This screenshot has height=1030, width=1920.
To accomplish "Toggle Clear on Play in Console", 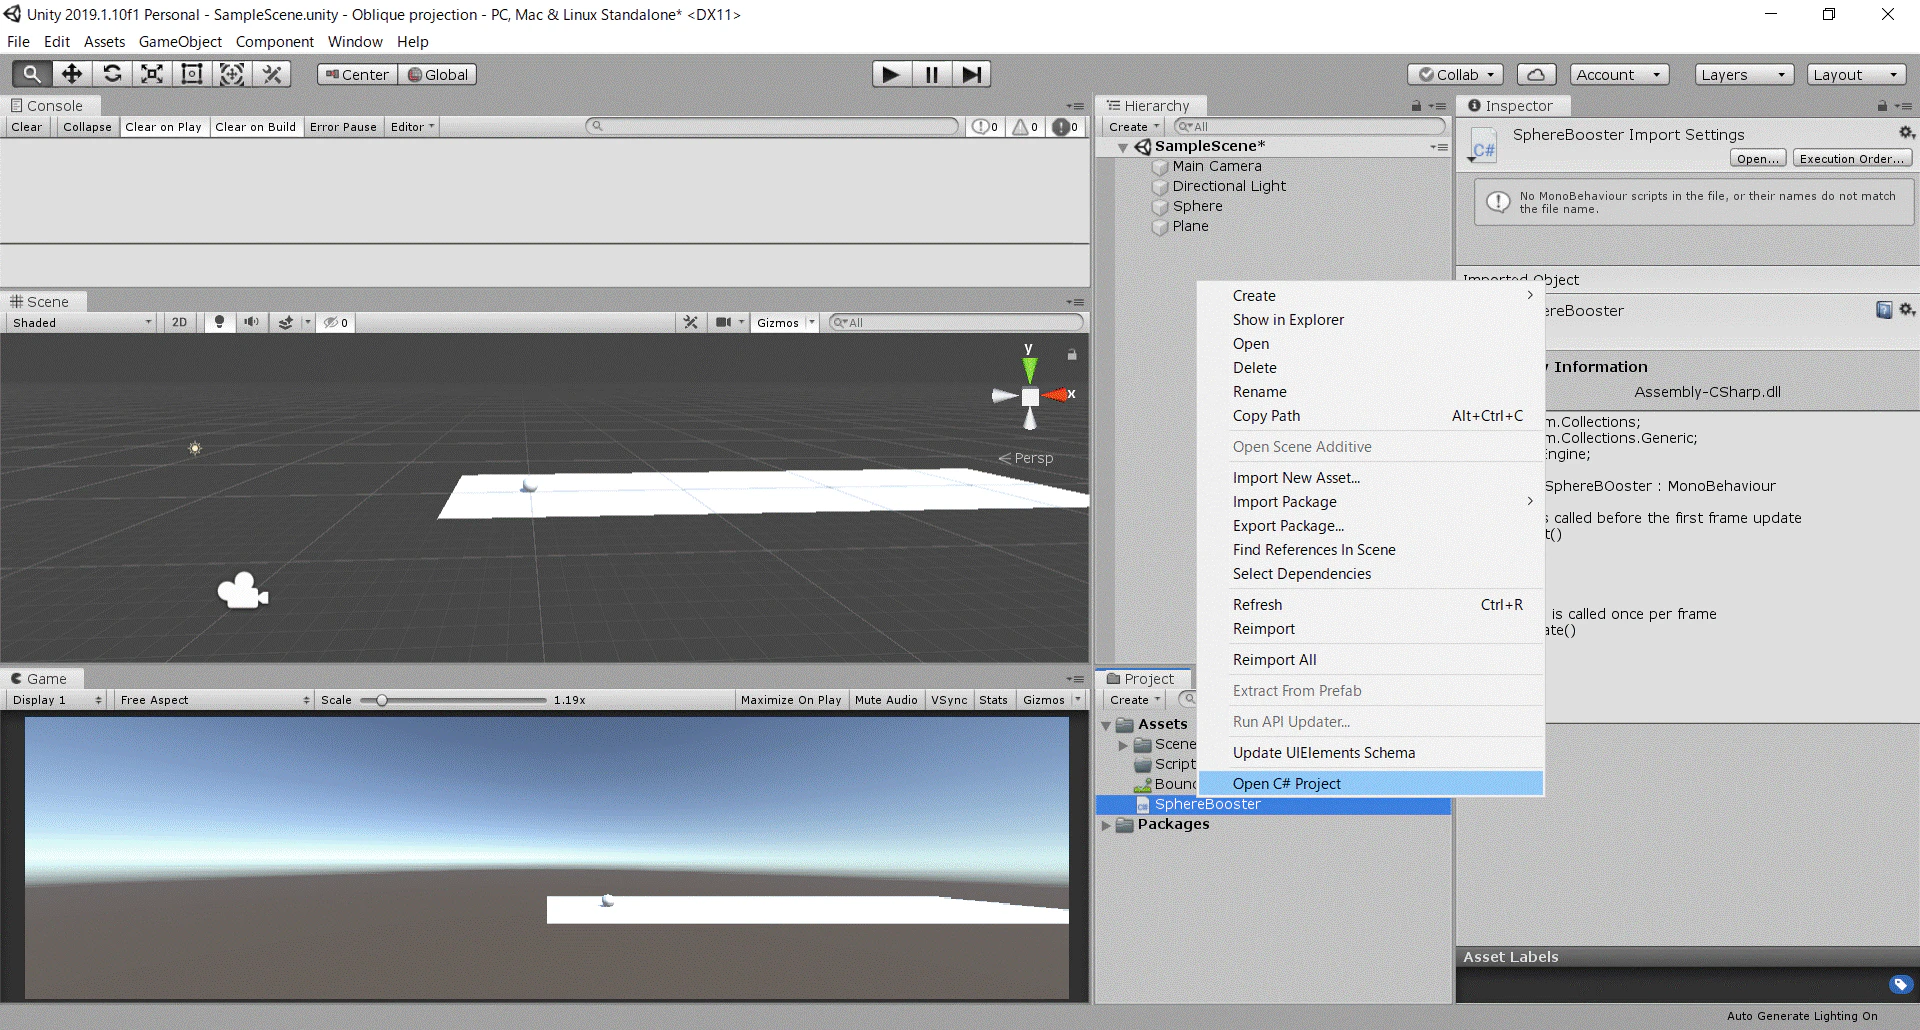I will [163, 127].
